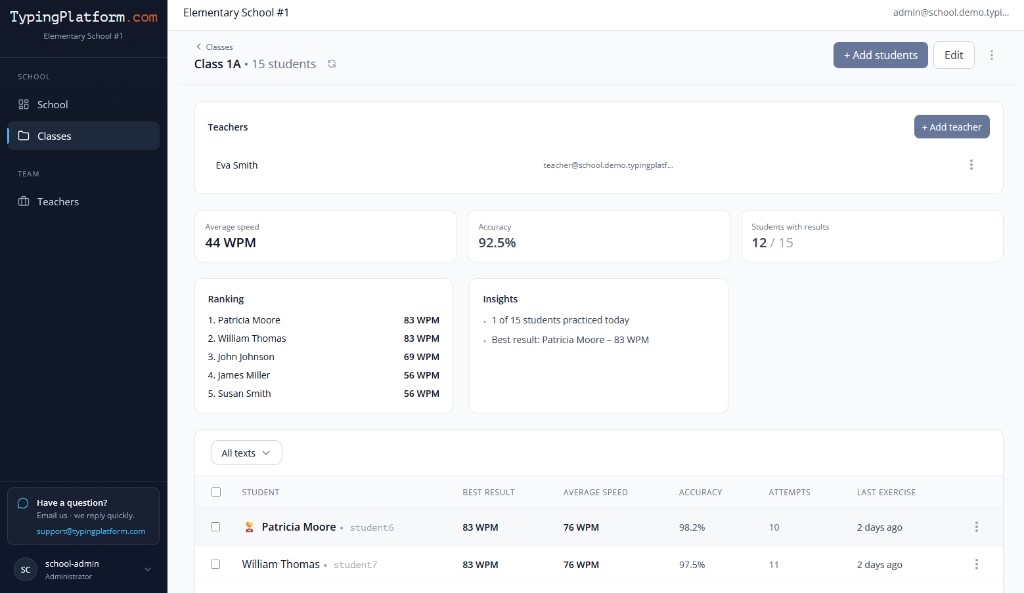
Task: Click the Teachers briefcase icon in sidebar
Action: point(24,201)
